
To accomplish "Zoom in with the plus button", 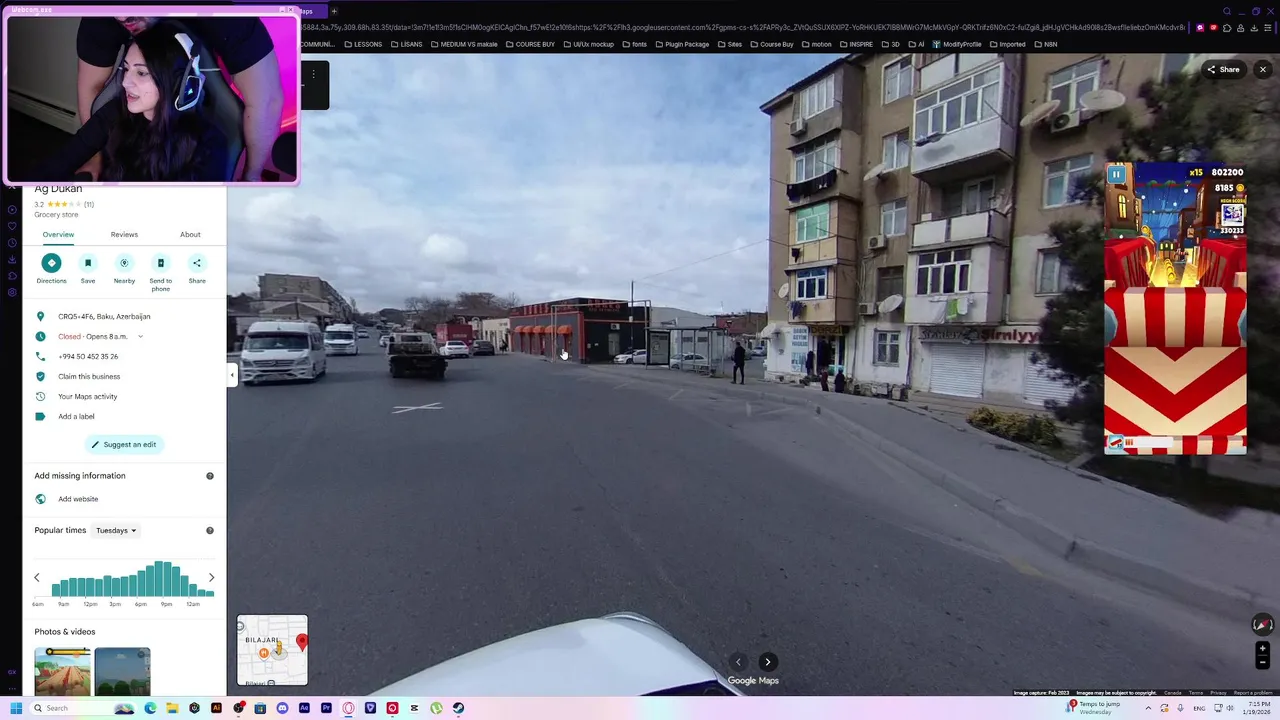I will [1262, 649].
